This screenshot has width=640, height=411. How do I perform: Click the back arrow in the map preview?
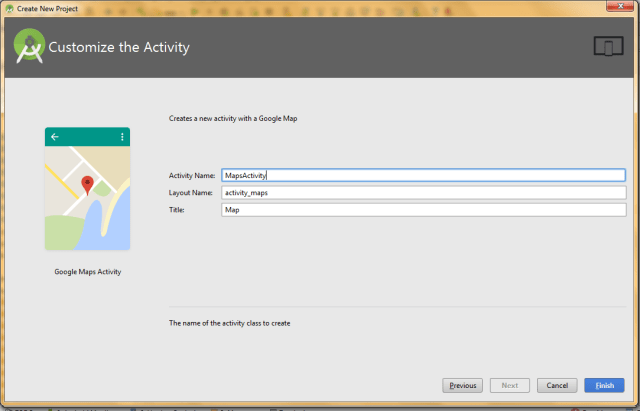[x=55, y=136]
